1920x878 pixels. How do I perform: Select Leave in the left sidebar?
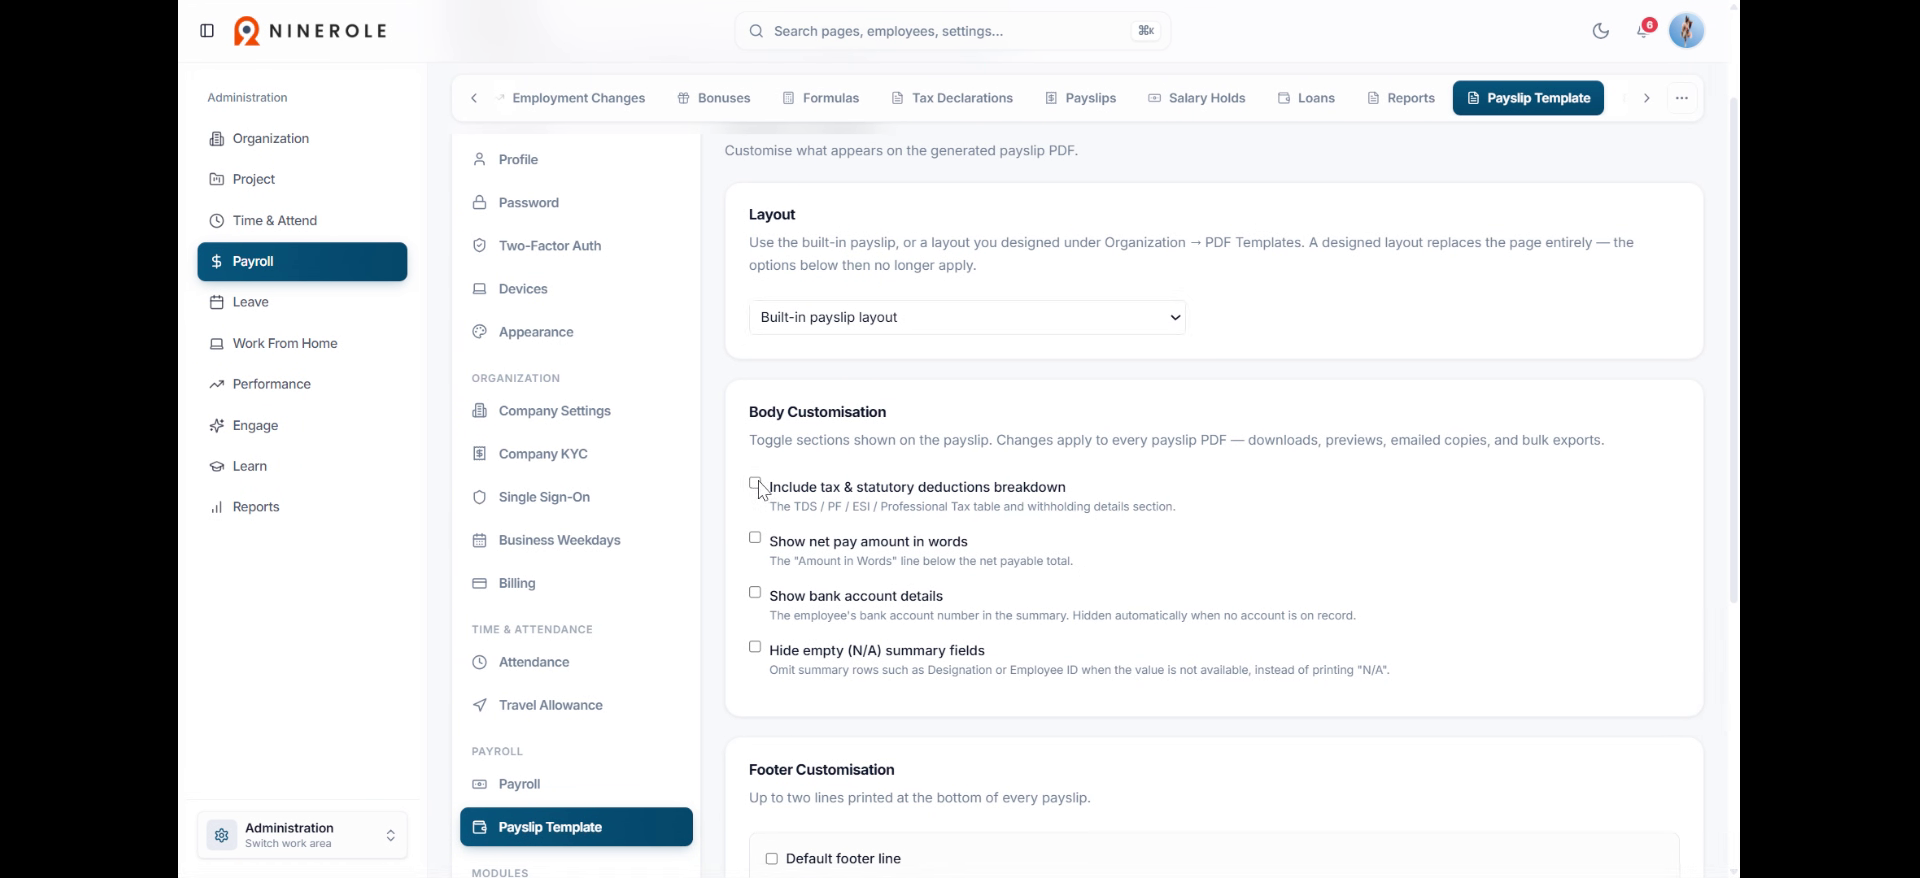tap(302, 302)
